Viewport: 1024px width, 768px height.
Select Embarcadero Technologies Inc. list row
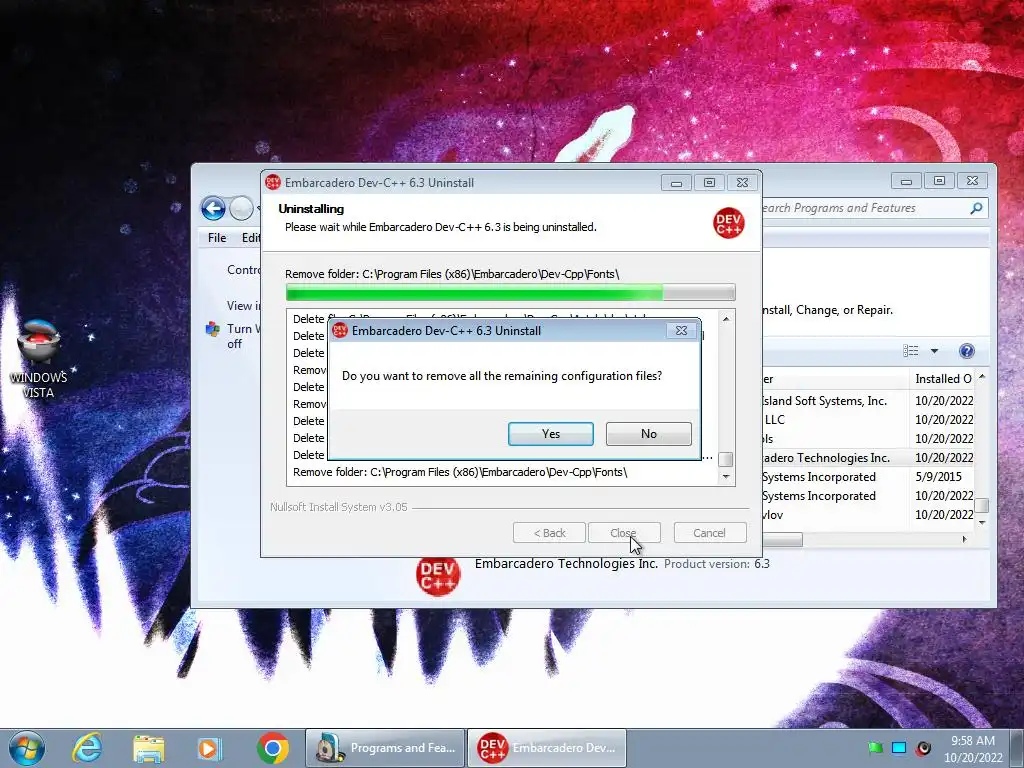pyautogui.click(x=868, y=458)
